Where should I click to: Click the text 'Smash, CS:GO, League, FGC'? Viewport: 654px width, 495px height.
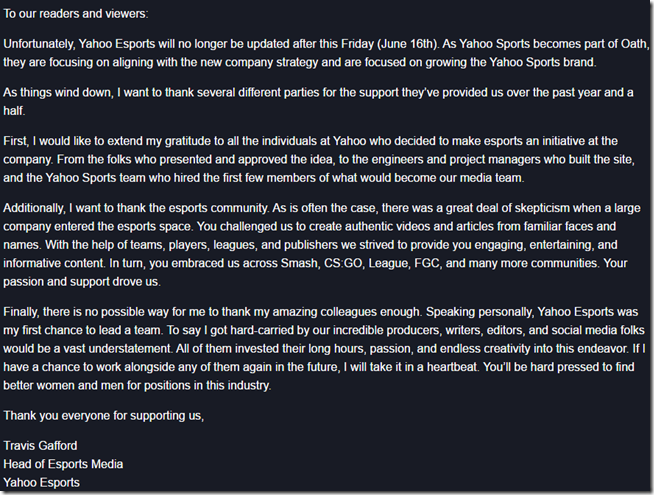point(360,263)
